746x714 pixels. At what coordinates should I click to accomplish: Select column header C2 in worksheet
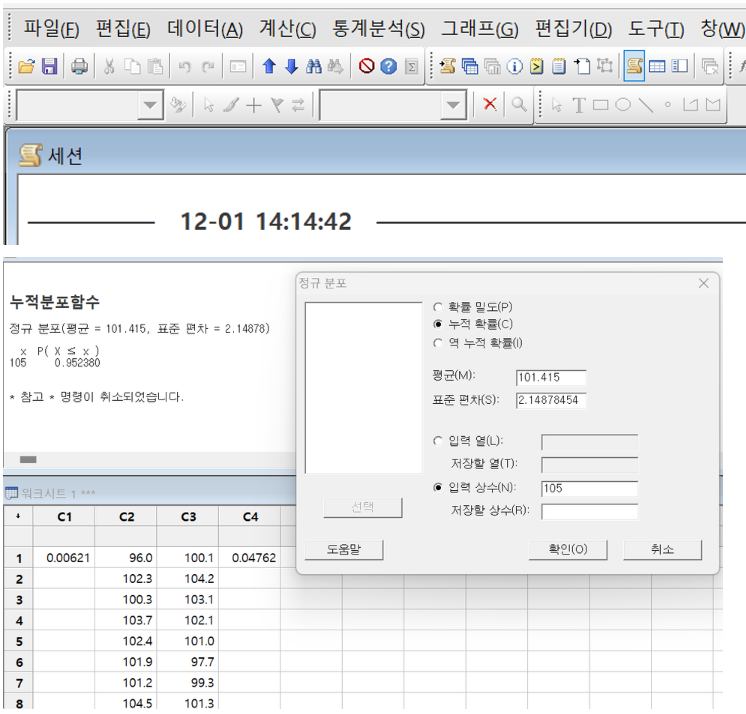[126, 517]
